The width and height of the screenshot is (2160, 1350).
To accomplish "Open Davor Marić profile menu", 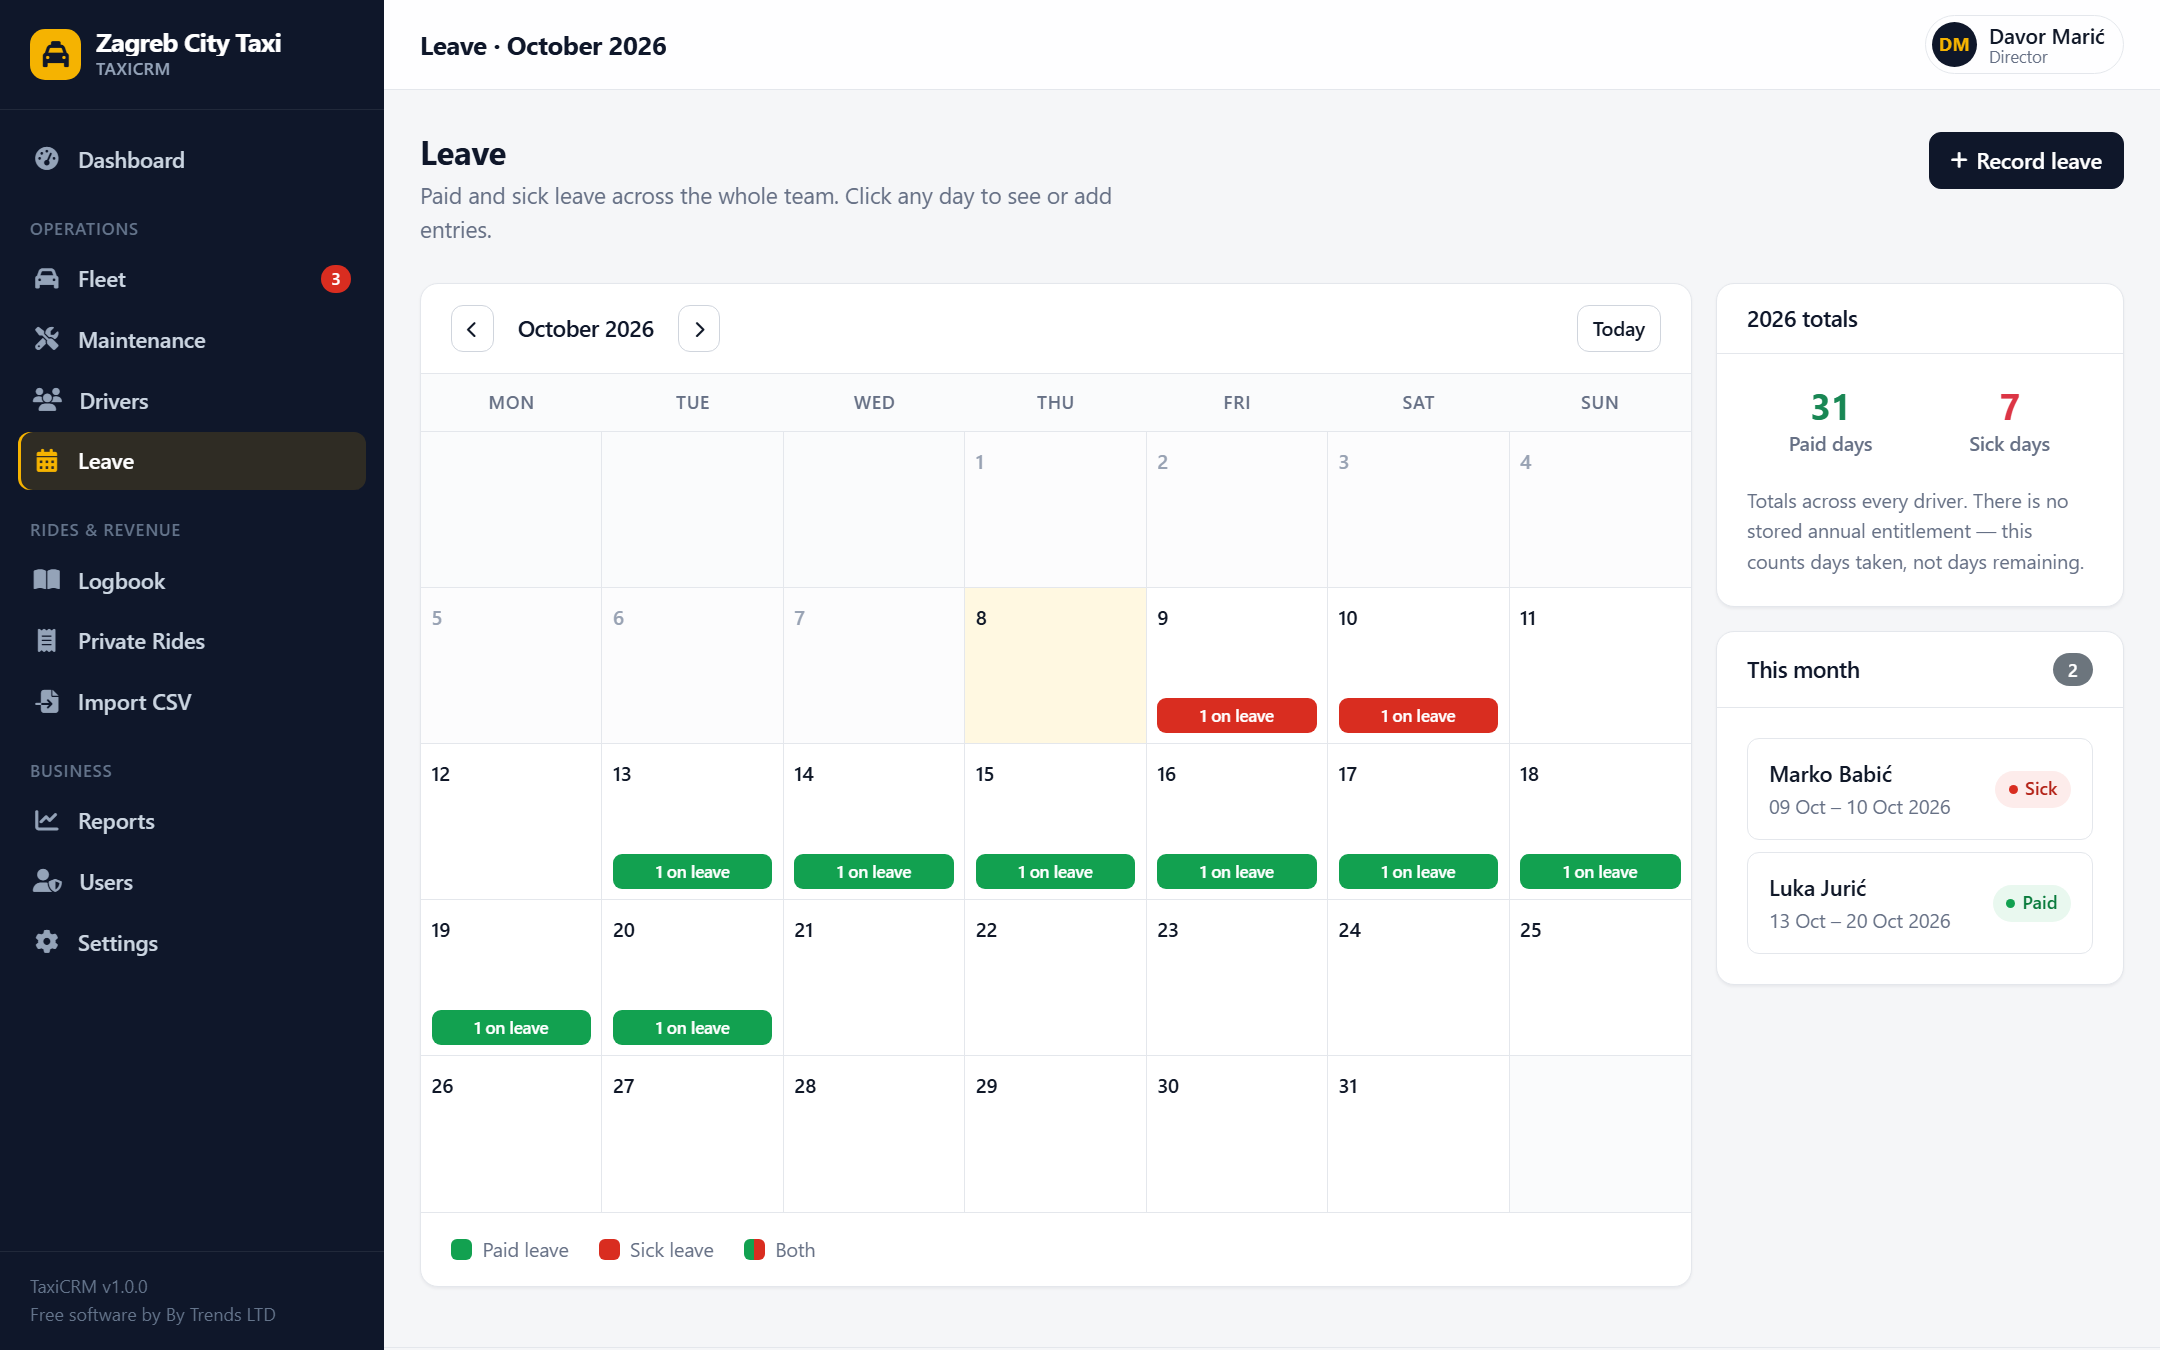I will tap(2024, 45).
